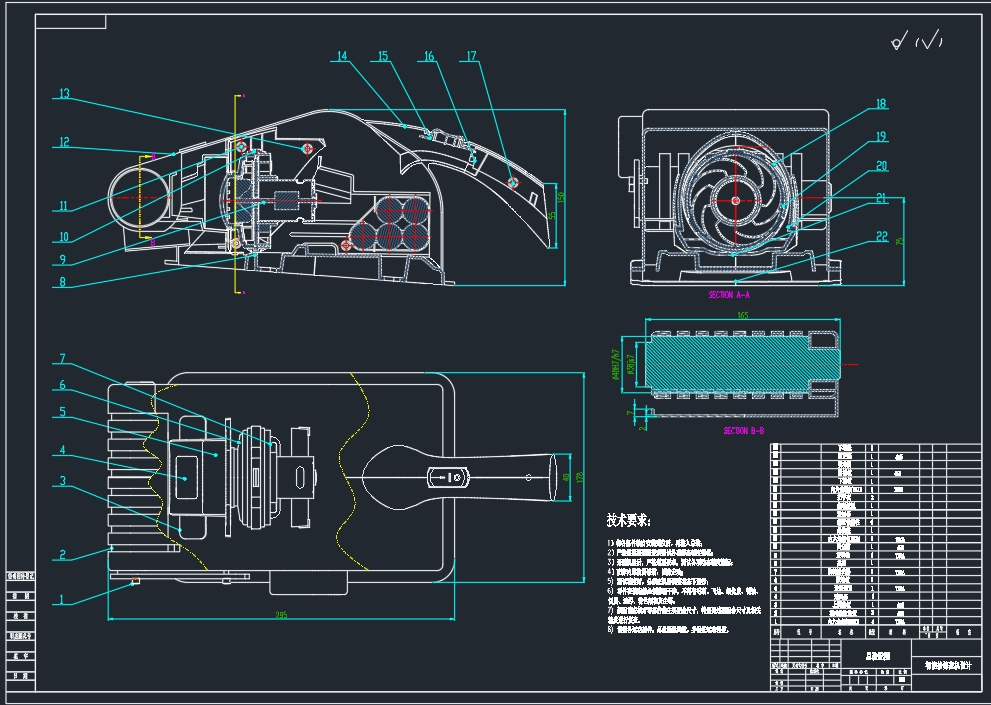
Task: Select part callout number 1
Action: pyautogui.click(x=61, y=599)
